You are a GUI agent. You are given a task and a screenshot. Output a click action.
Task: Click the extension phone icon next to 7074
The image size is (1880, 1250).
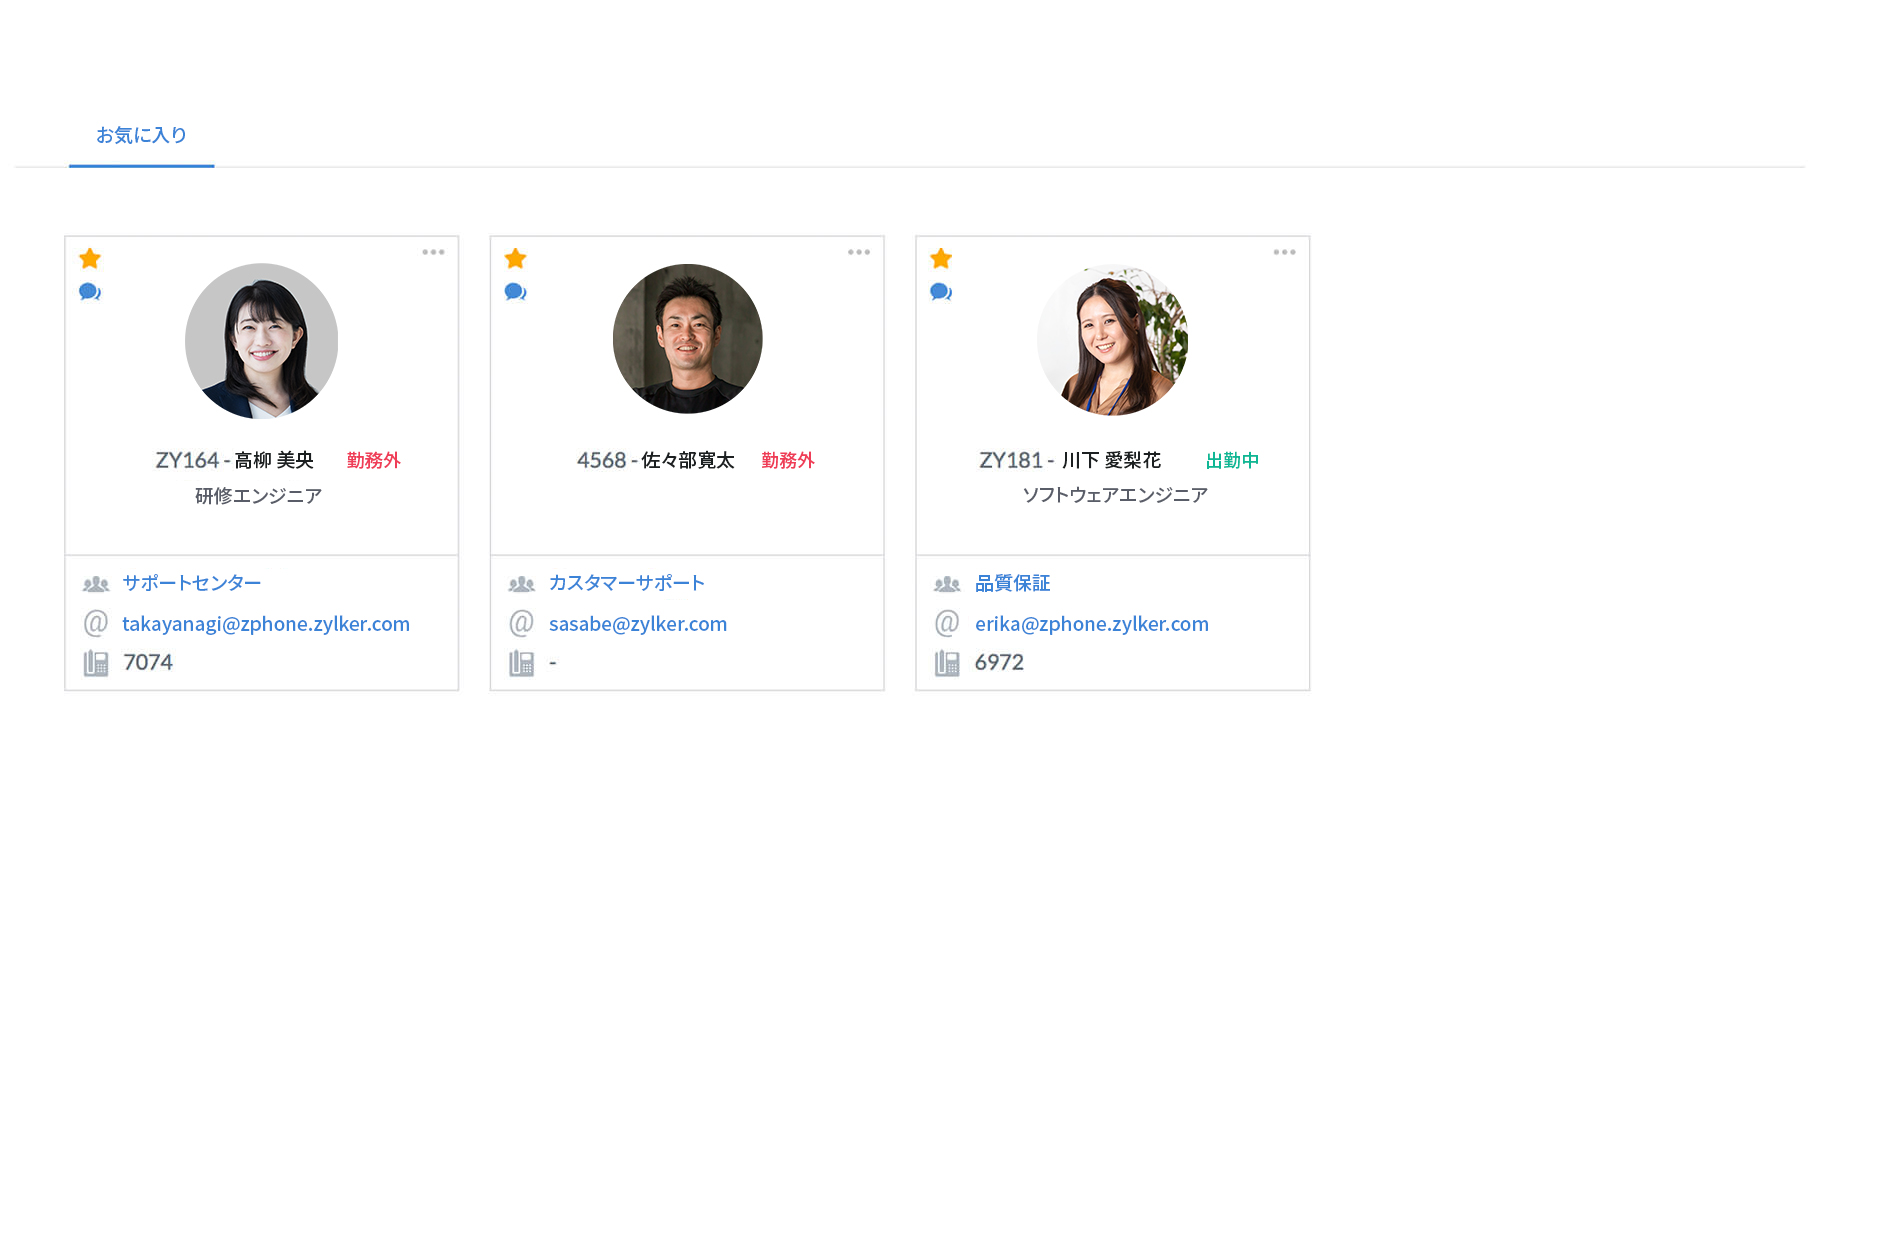pyautogui.click(x=96, y=661)
